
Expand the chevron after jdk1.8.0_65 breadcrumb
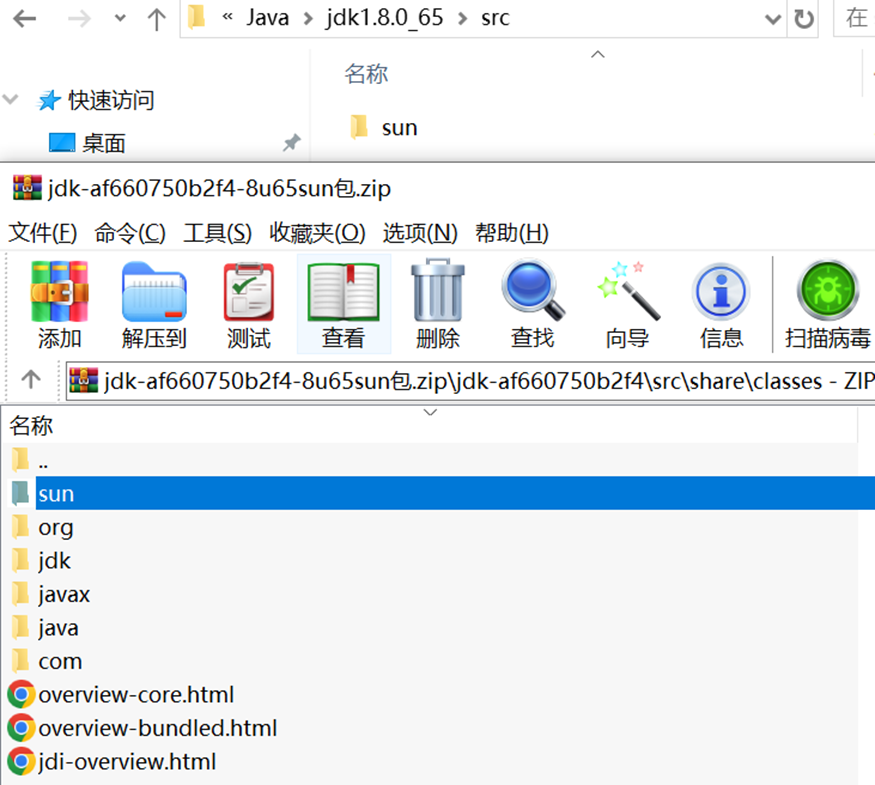point(462,19)
